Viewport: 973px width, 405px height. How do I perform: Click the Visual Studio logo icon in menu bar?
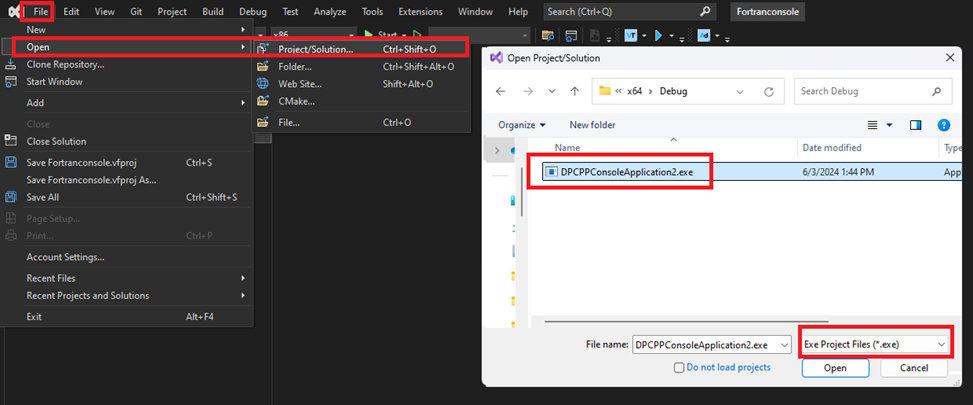point(13,11)
